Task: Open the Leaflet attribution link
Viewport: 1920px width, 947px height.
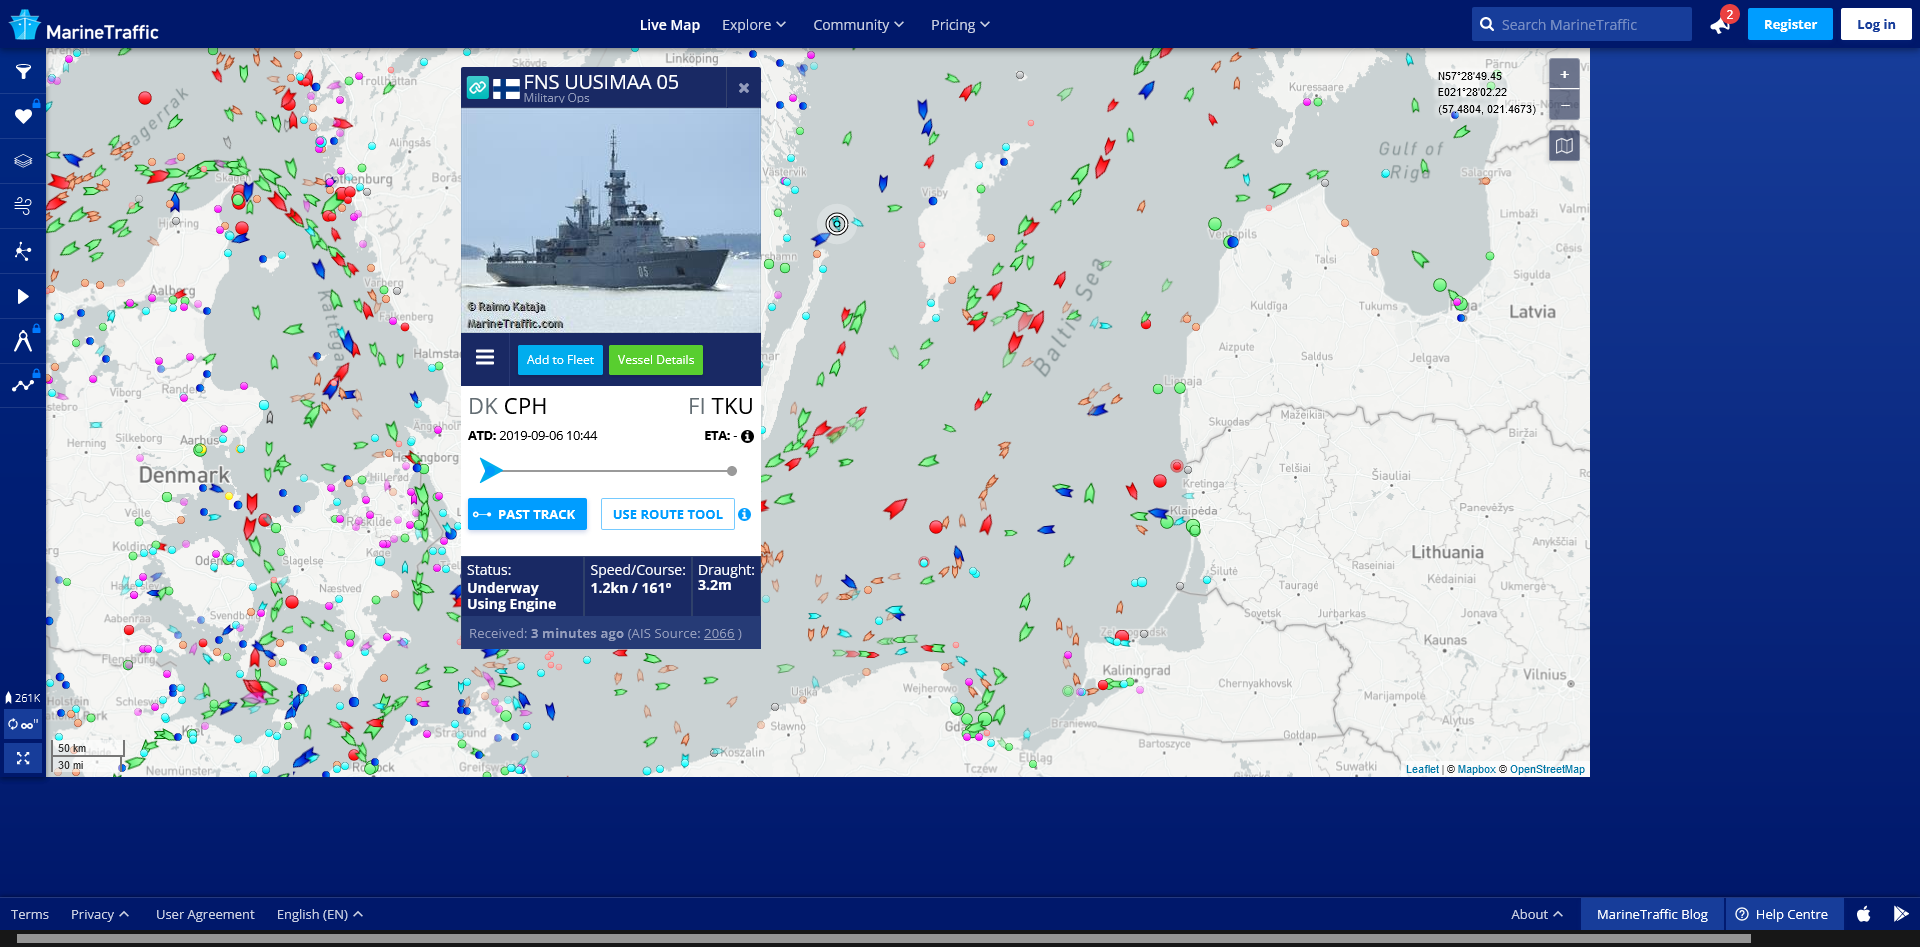Action: click(x=1422, y=770)
